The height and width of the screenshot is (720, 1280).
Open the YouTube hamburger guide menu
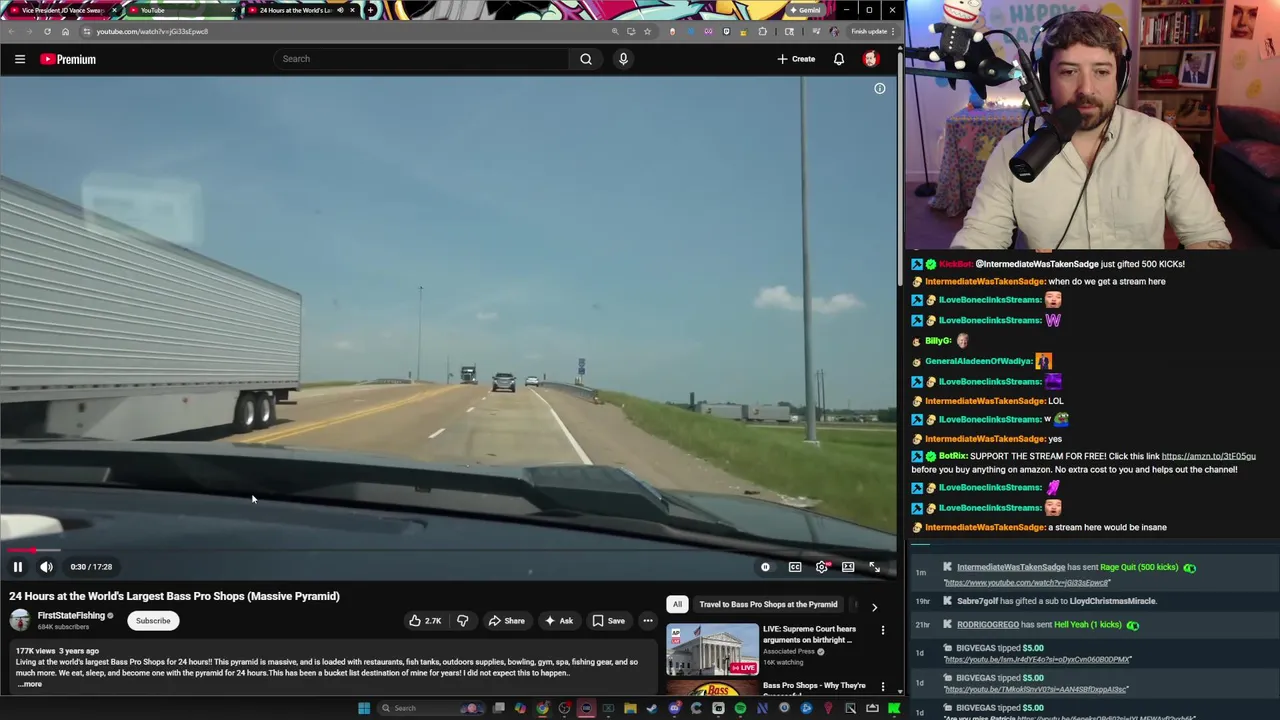tap(20, 59)
